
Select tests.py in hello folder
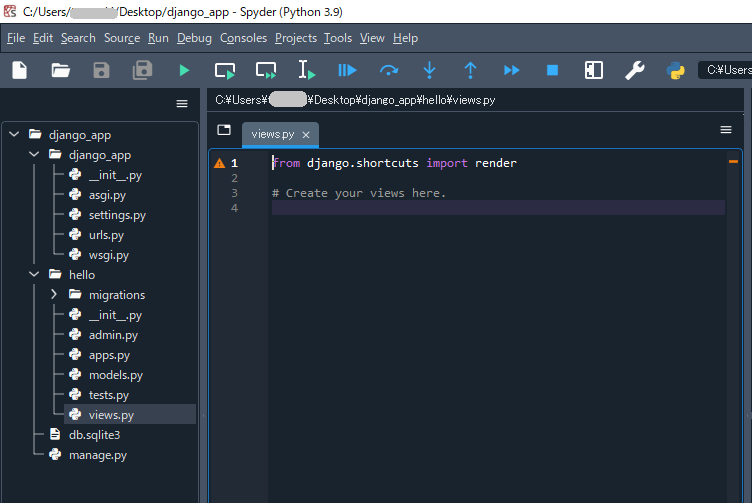(x=109, y=395)
